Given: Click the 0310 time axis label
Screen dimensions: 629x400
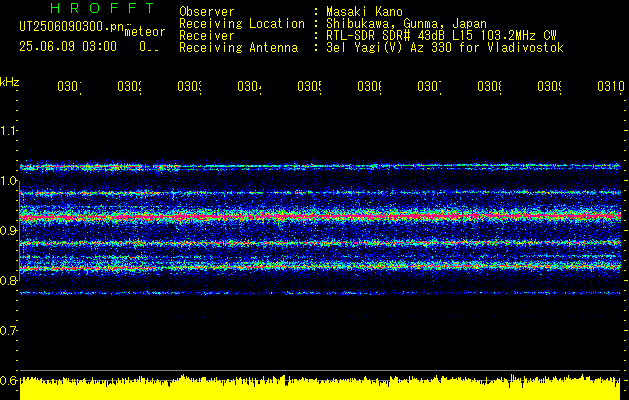Looking at the screenshot, I should 611,86.
